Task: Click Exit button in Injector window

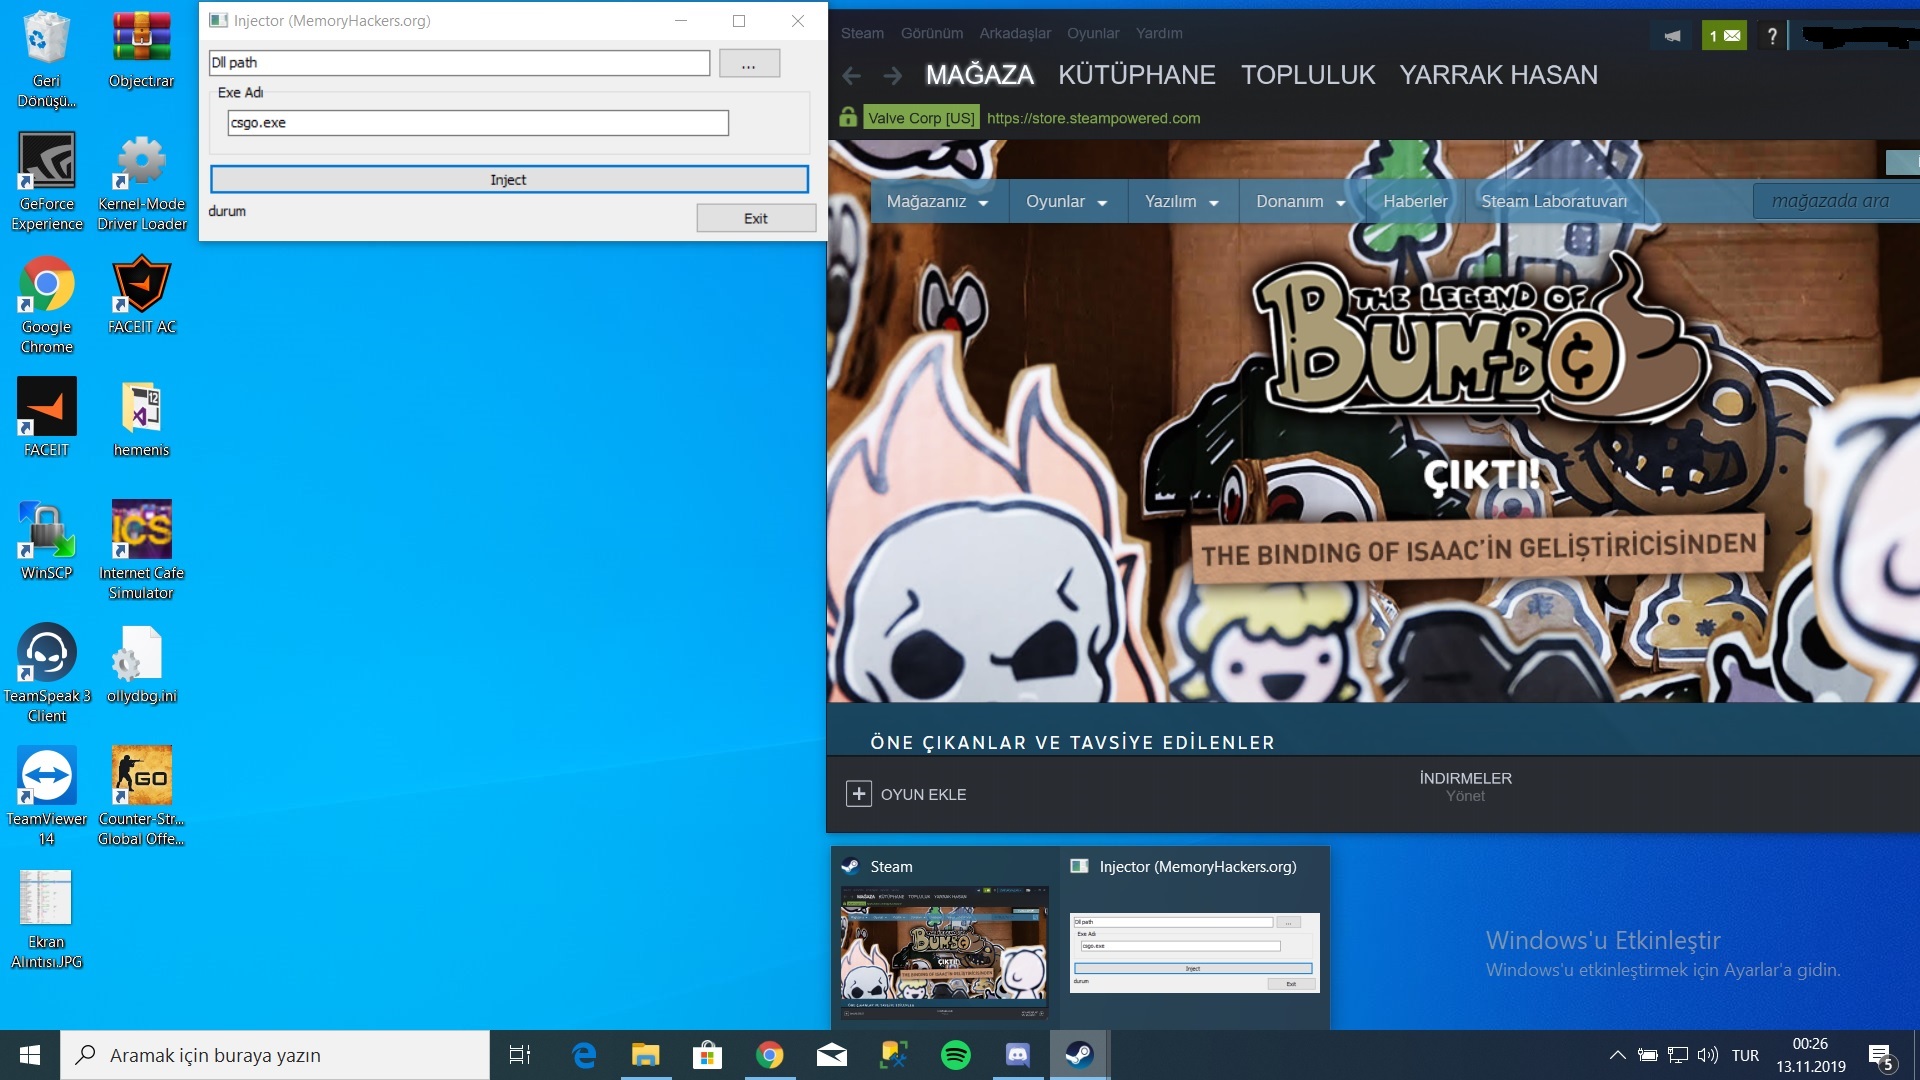Action: pyautogui.click(x=756, y=218)
